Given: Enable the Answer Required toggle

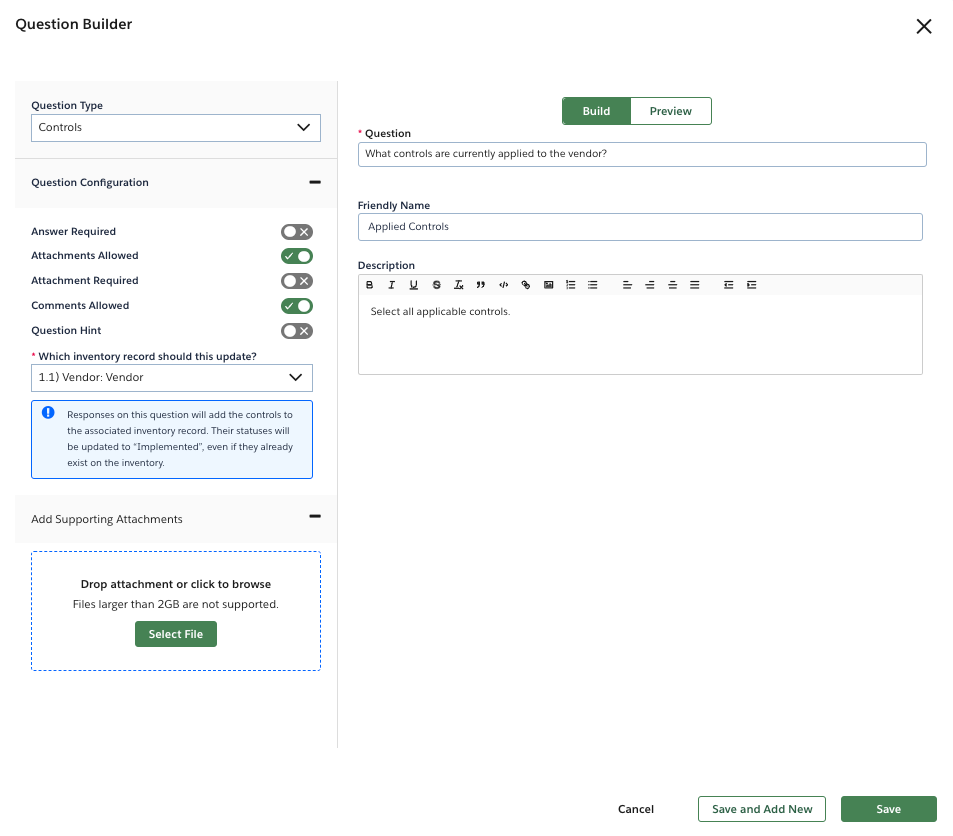Looking at the screenshot, I should 296,231.
